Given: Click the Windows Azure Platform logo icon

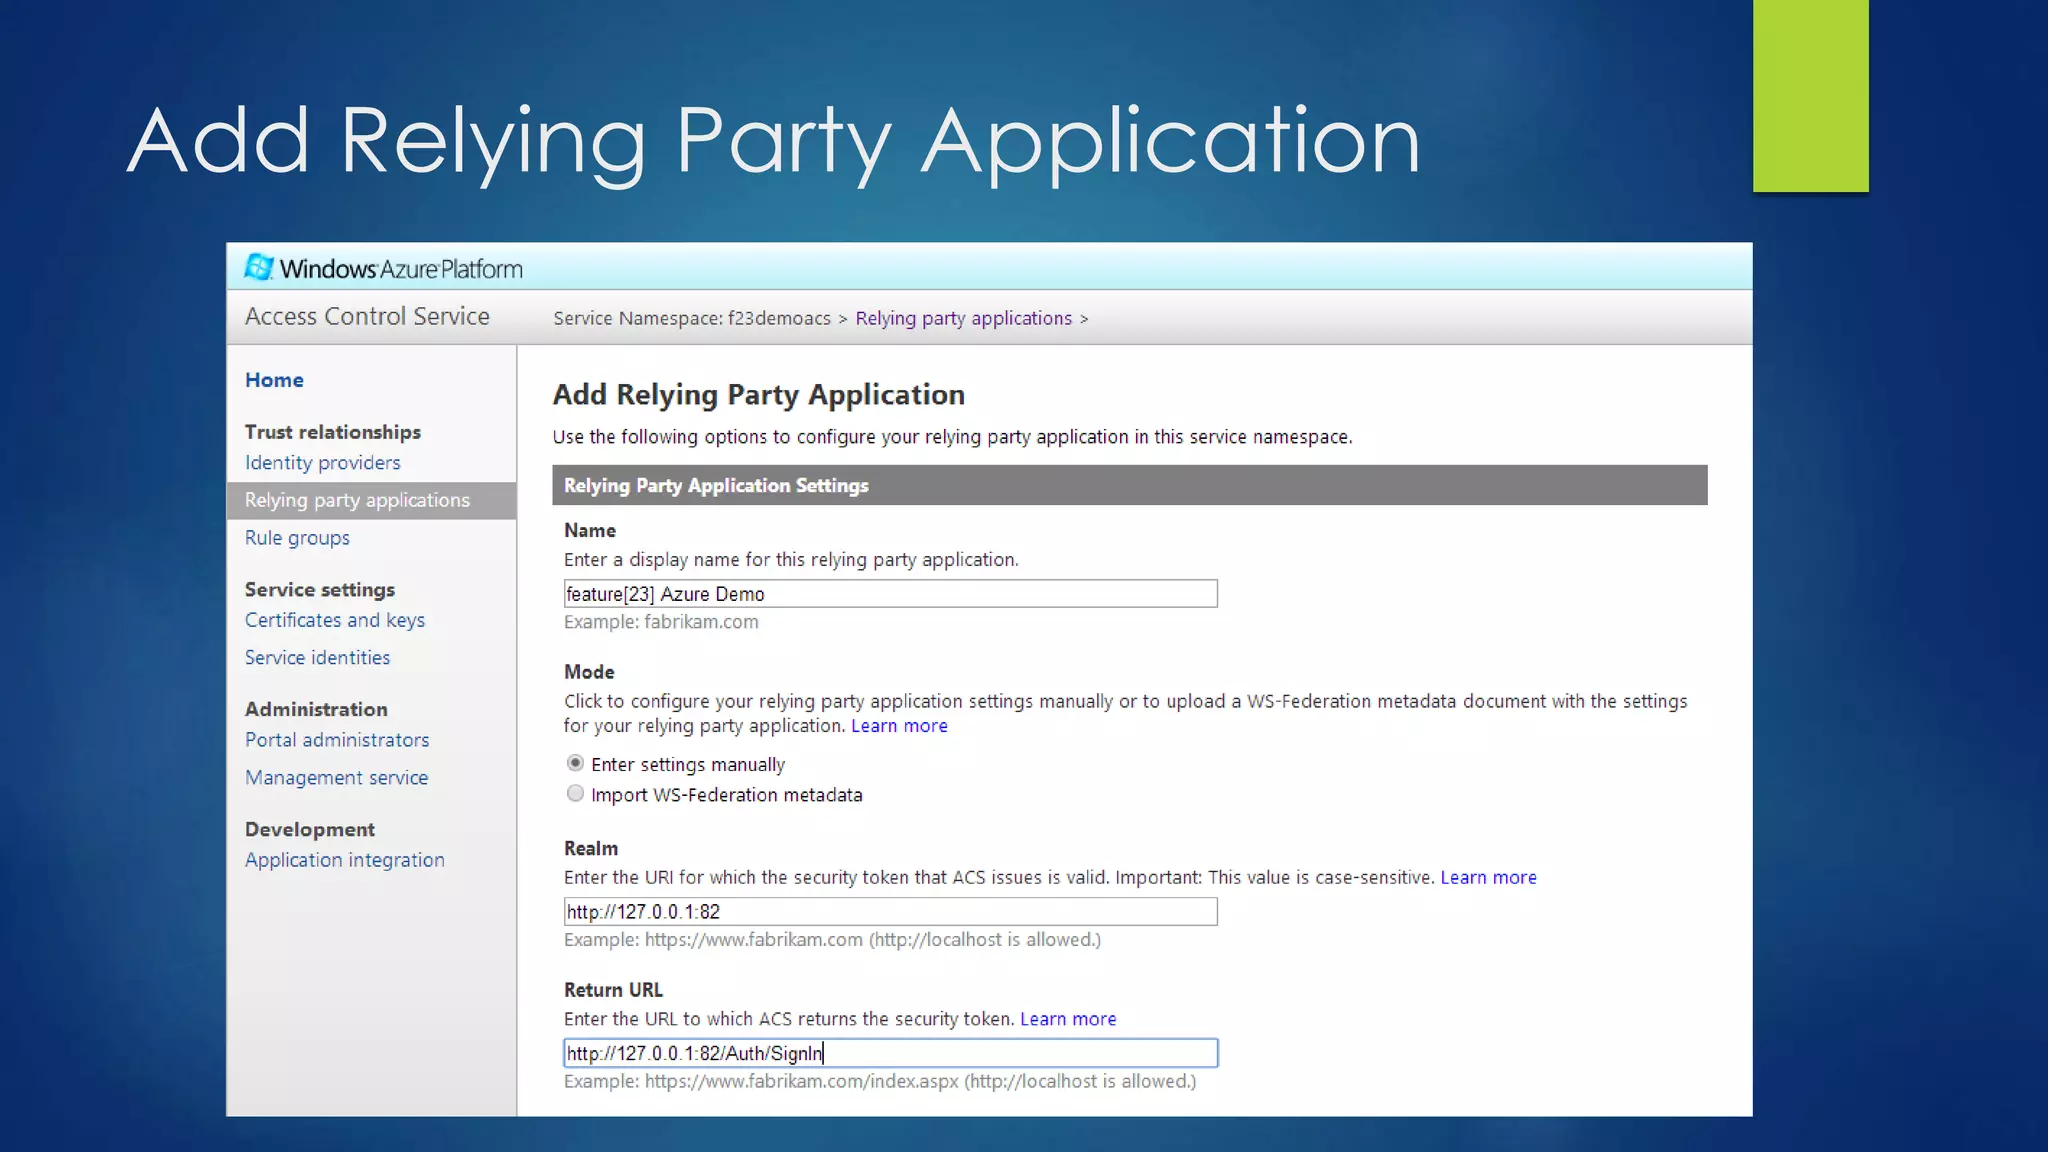Looking at the screenshot, I should [259, 267].
